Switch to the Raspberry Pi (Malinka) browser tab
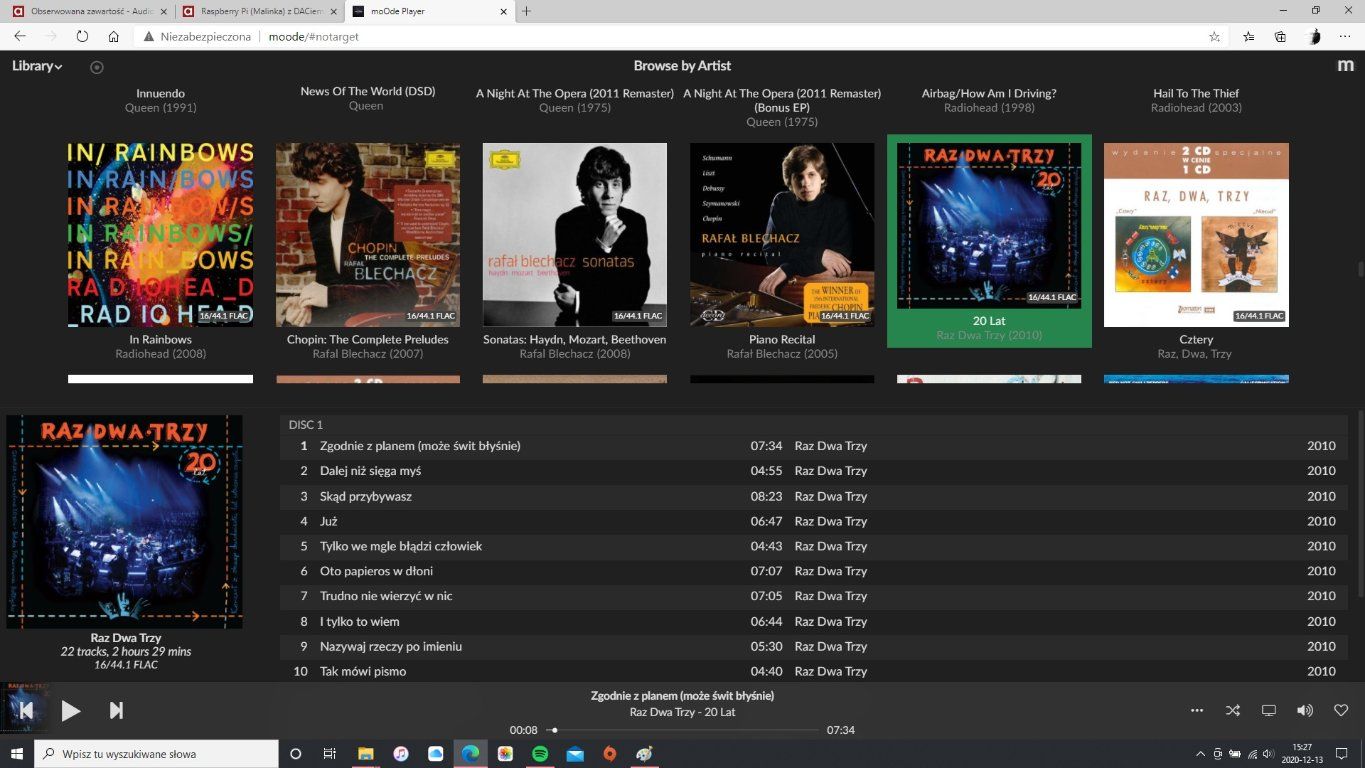Viewport: 1365px width, 768px height. (x=260, y=11)
